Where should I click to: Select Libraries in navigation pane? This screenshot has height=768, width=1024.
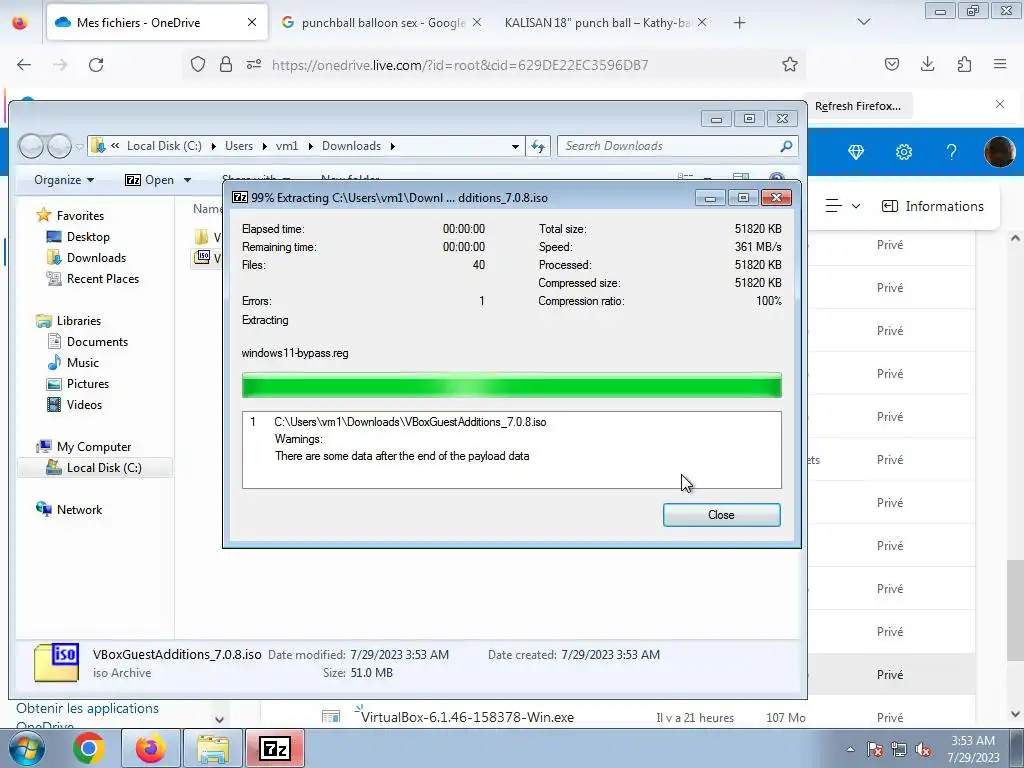(78, 321)
